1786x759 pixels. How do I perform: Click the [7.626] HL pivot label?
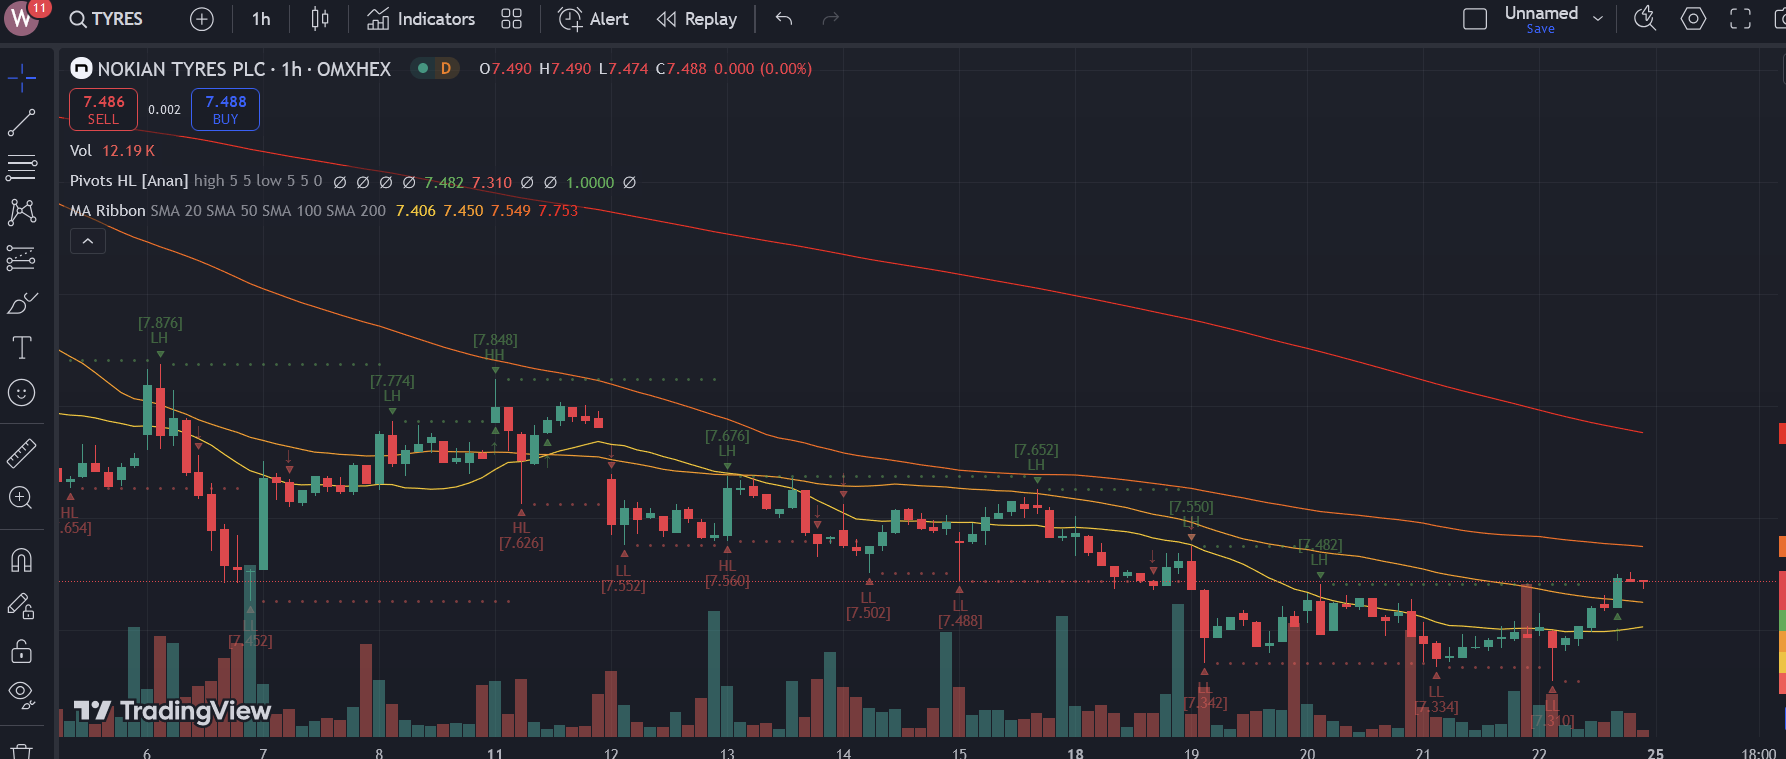pyautogui.click(x=521, y=535)
